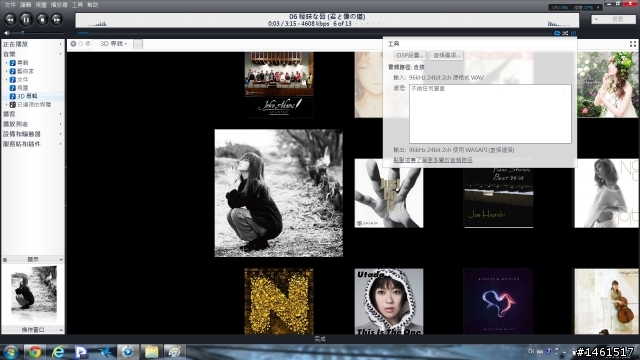Click the forward navigation arrow in view header

[x=81, y=44]
